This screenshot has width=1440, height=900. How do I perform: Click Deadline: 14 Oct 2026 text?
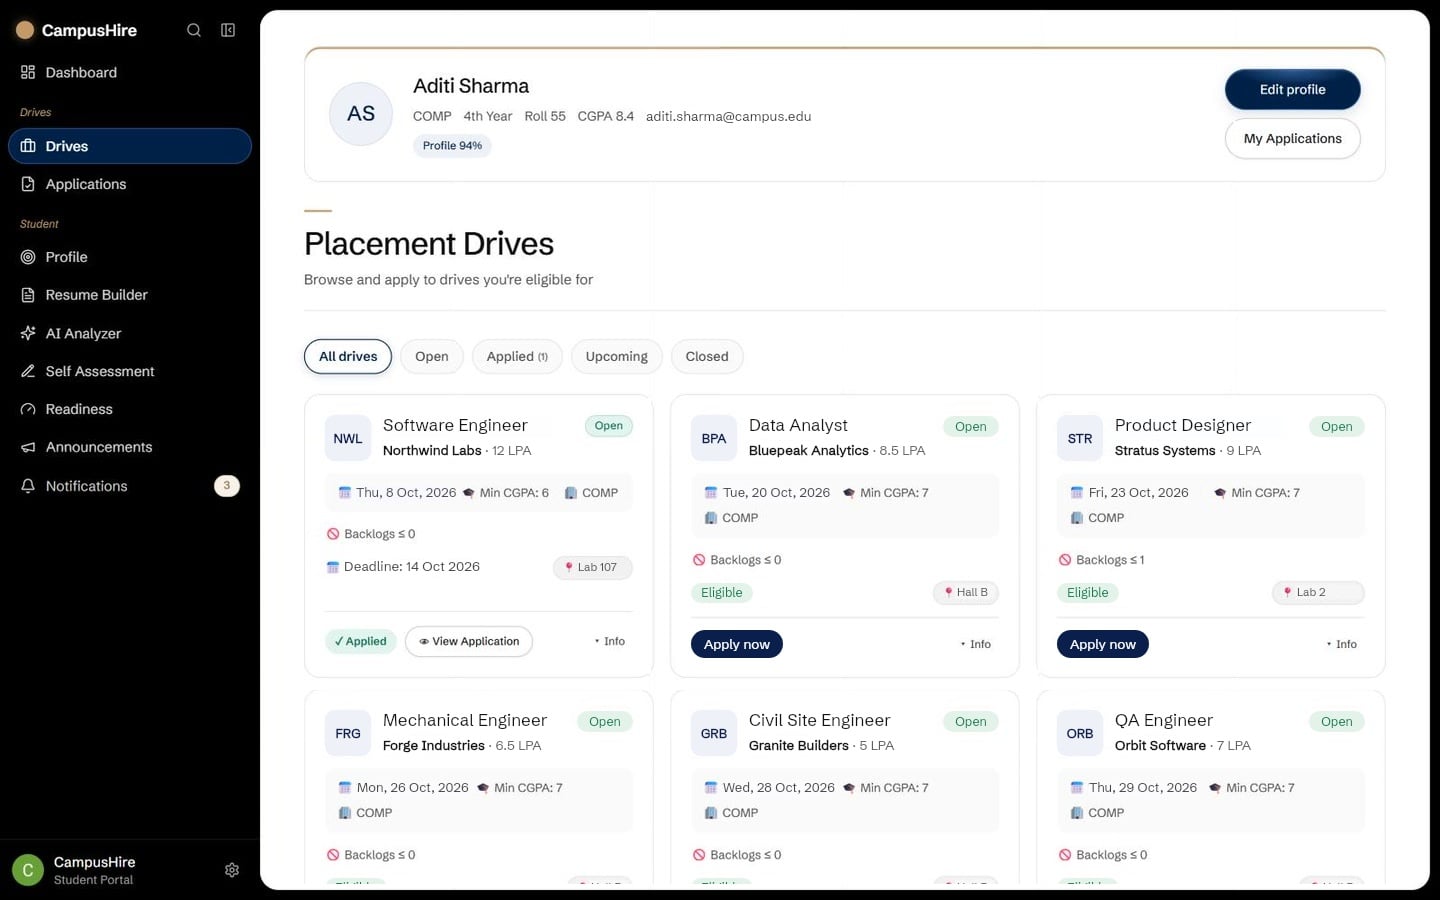[412, 567]
